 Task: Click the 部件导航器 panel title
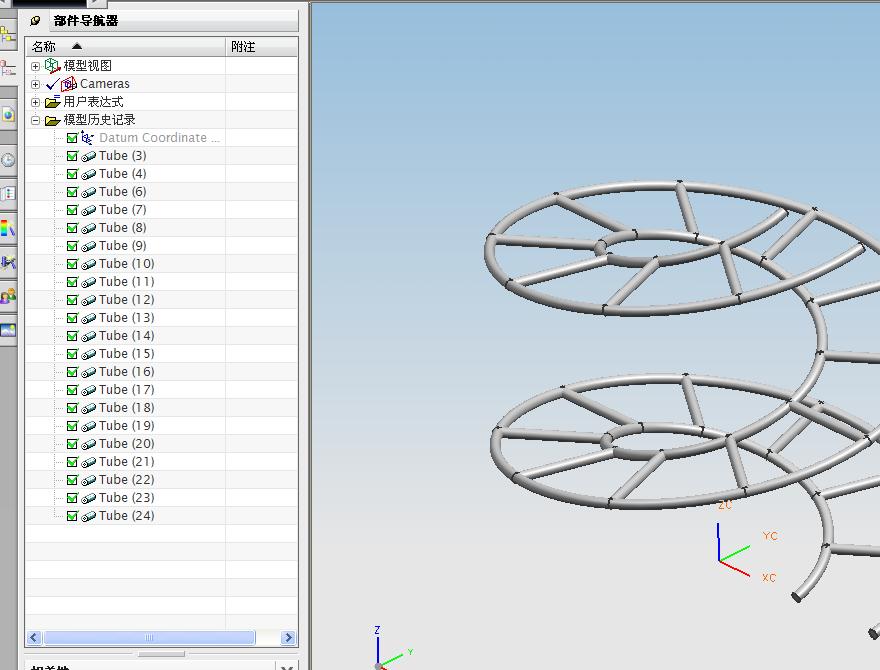[86, 21]
